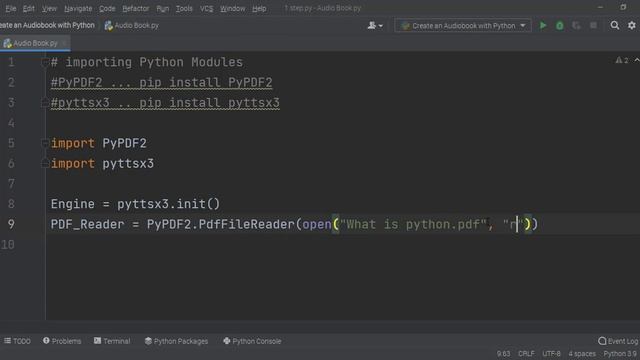This screenshot has height=360, width=640.
Task: Open the TODO tool window
Action: tap(18, 341)
